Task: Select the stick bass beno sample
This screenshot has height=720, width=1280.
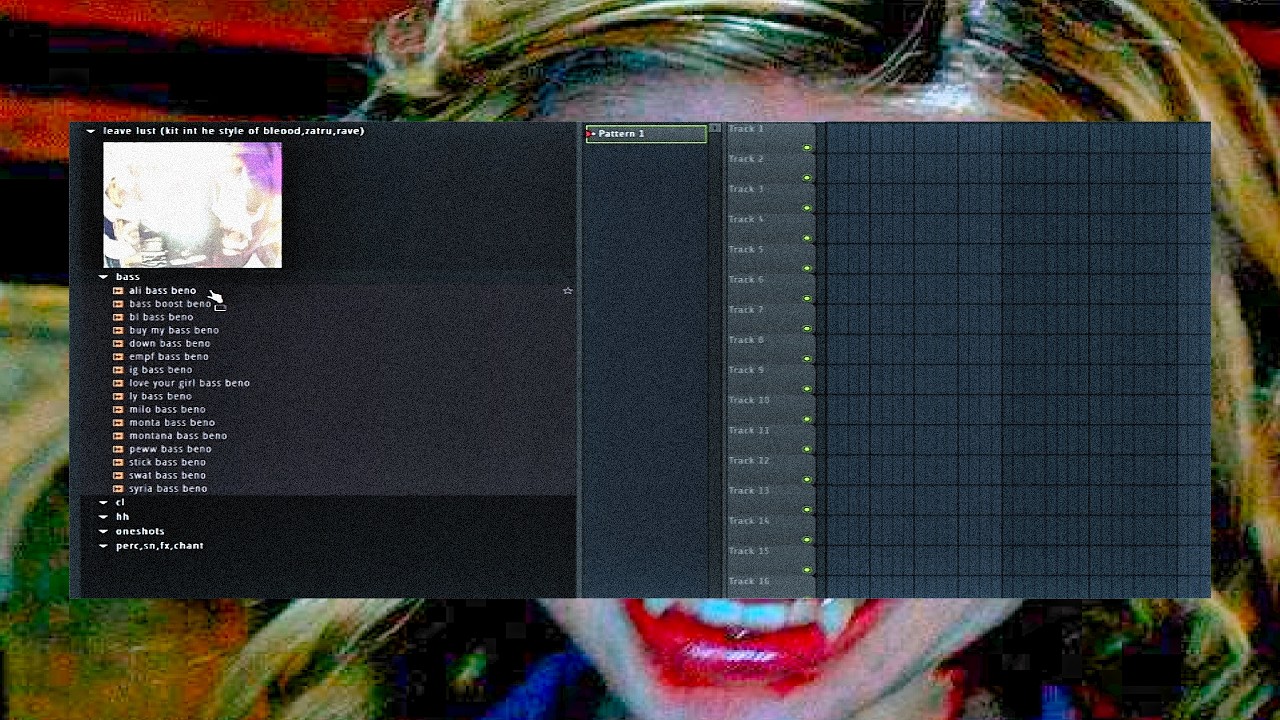Action: (167, 462)
